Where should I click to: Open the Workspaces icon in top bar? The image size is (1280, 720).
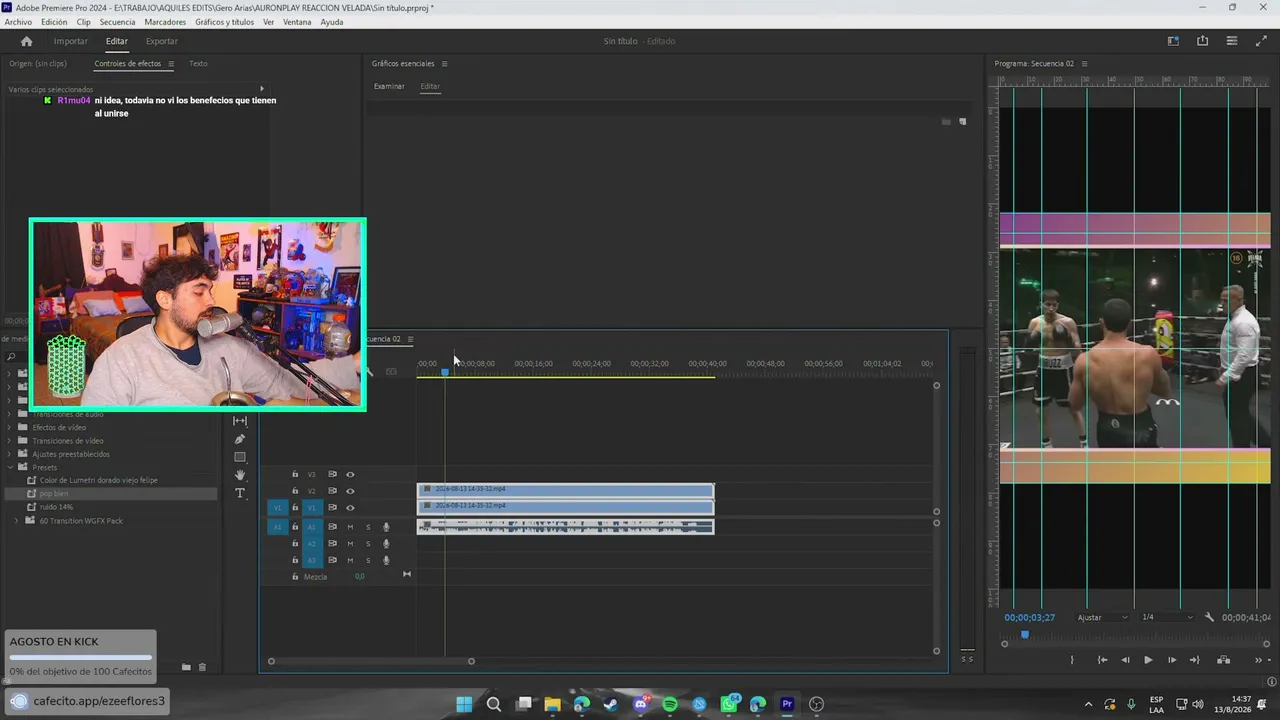[x=1173, y=41]
